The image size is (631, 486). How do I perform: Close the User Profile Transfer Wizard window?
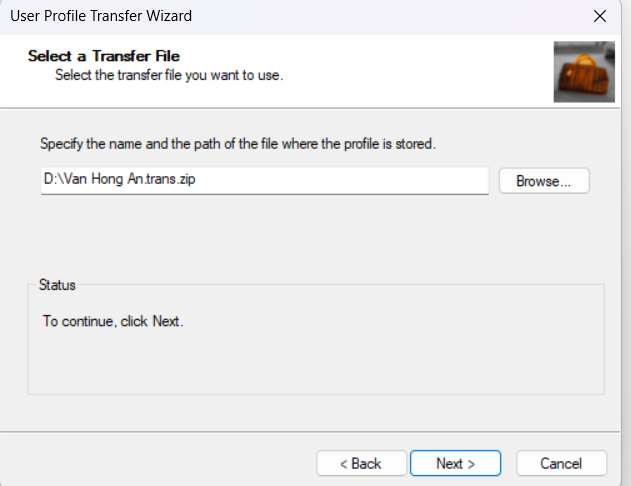coord(599,16)
